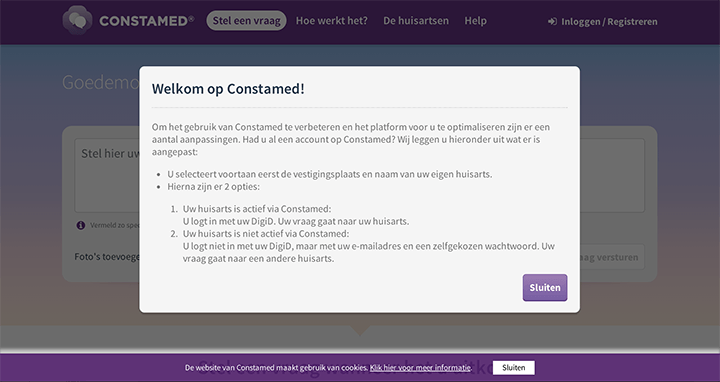Click the Welkom op Constamed! dialog heading

(228, 89)
